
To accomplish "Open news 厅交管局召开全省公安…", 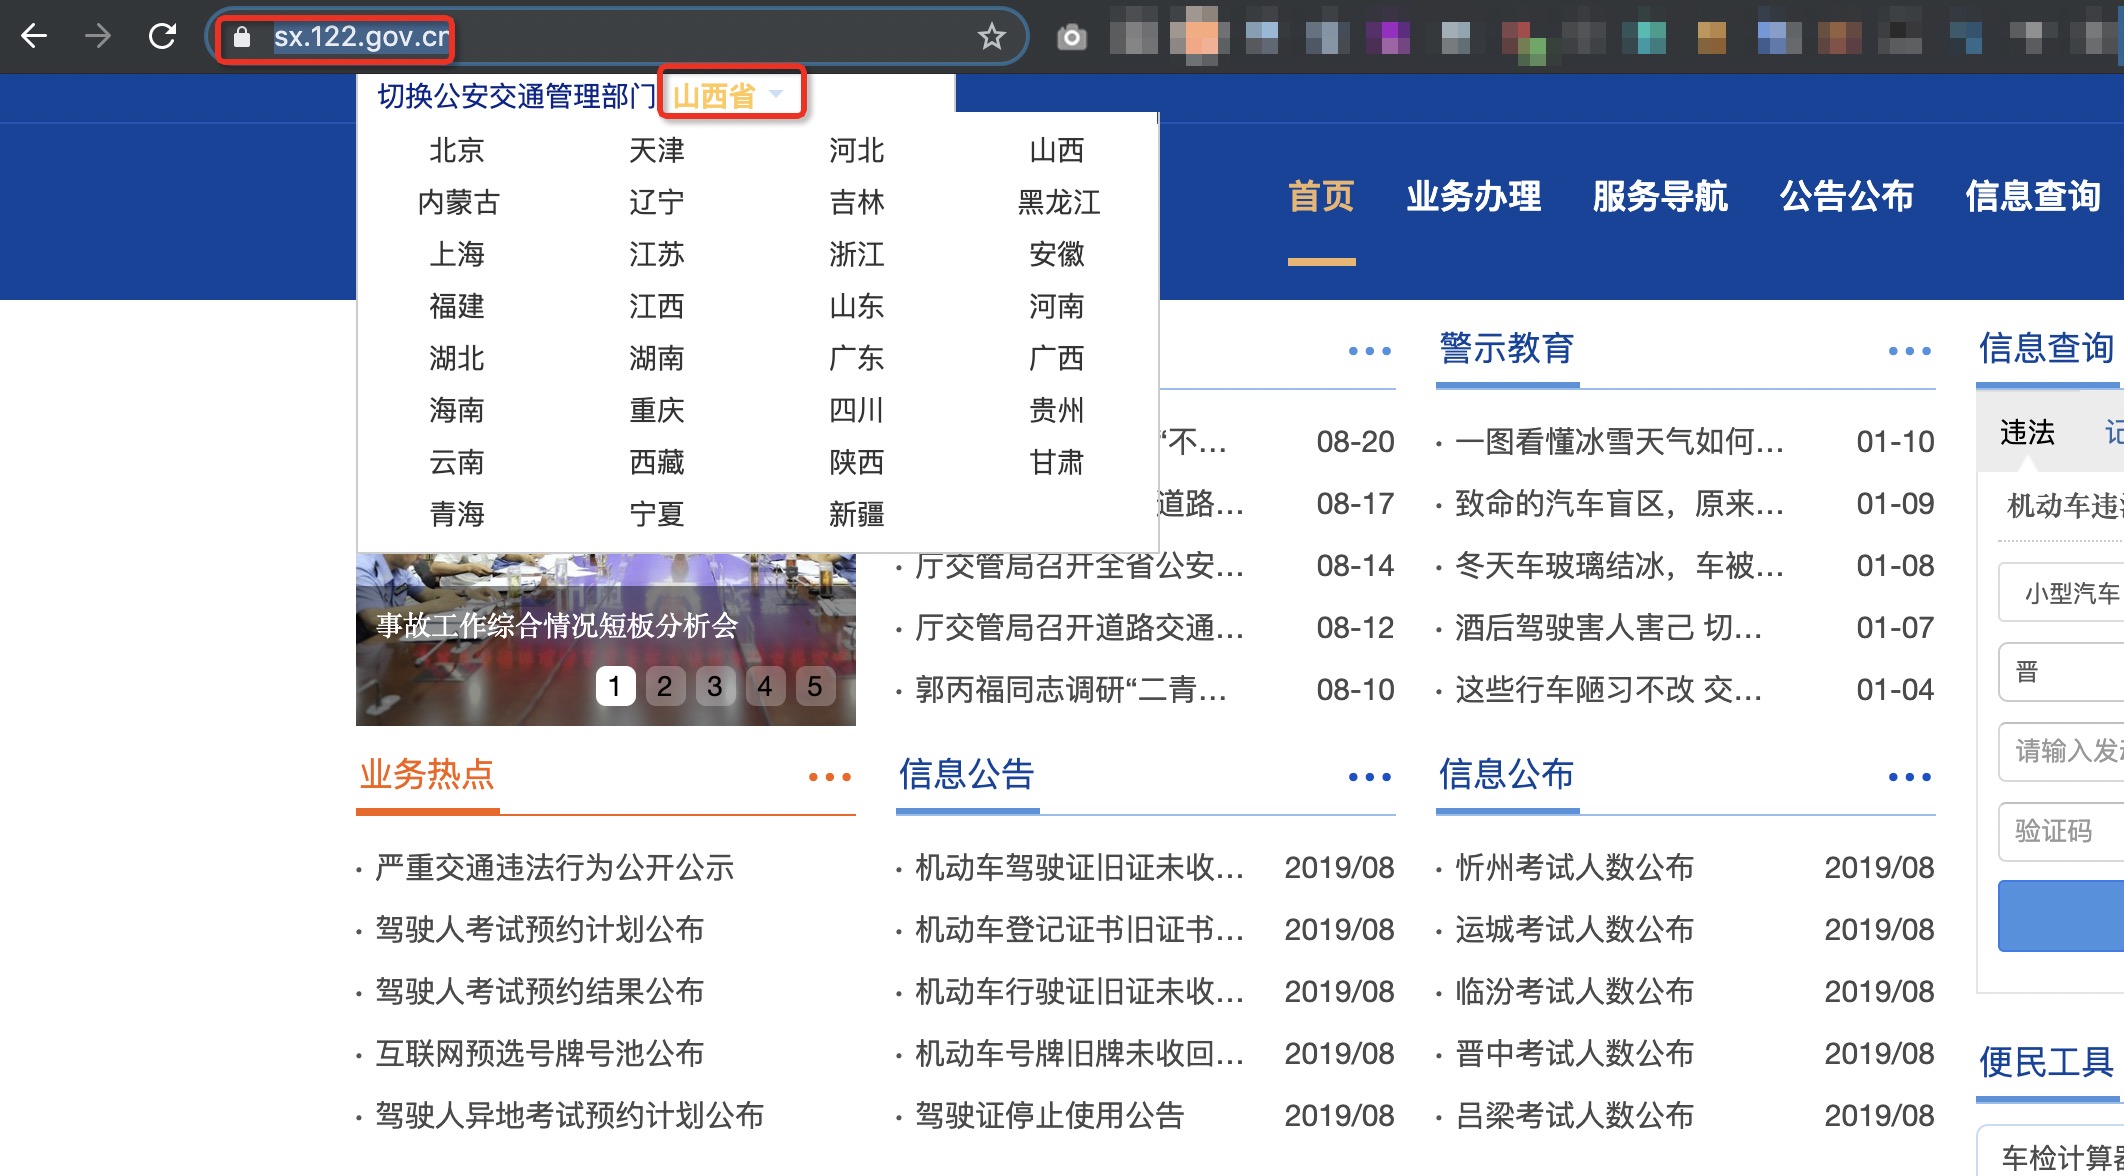I will [1079, 565].
